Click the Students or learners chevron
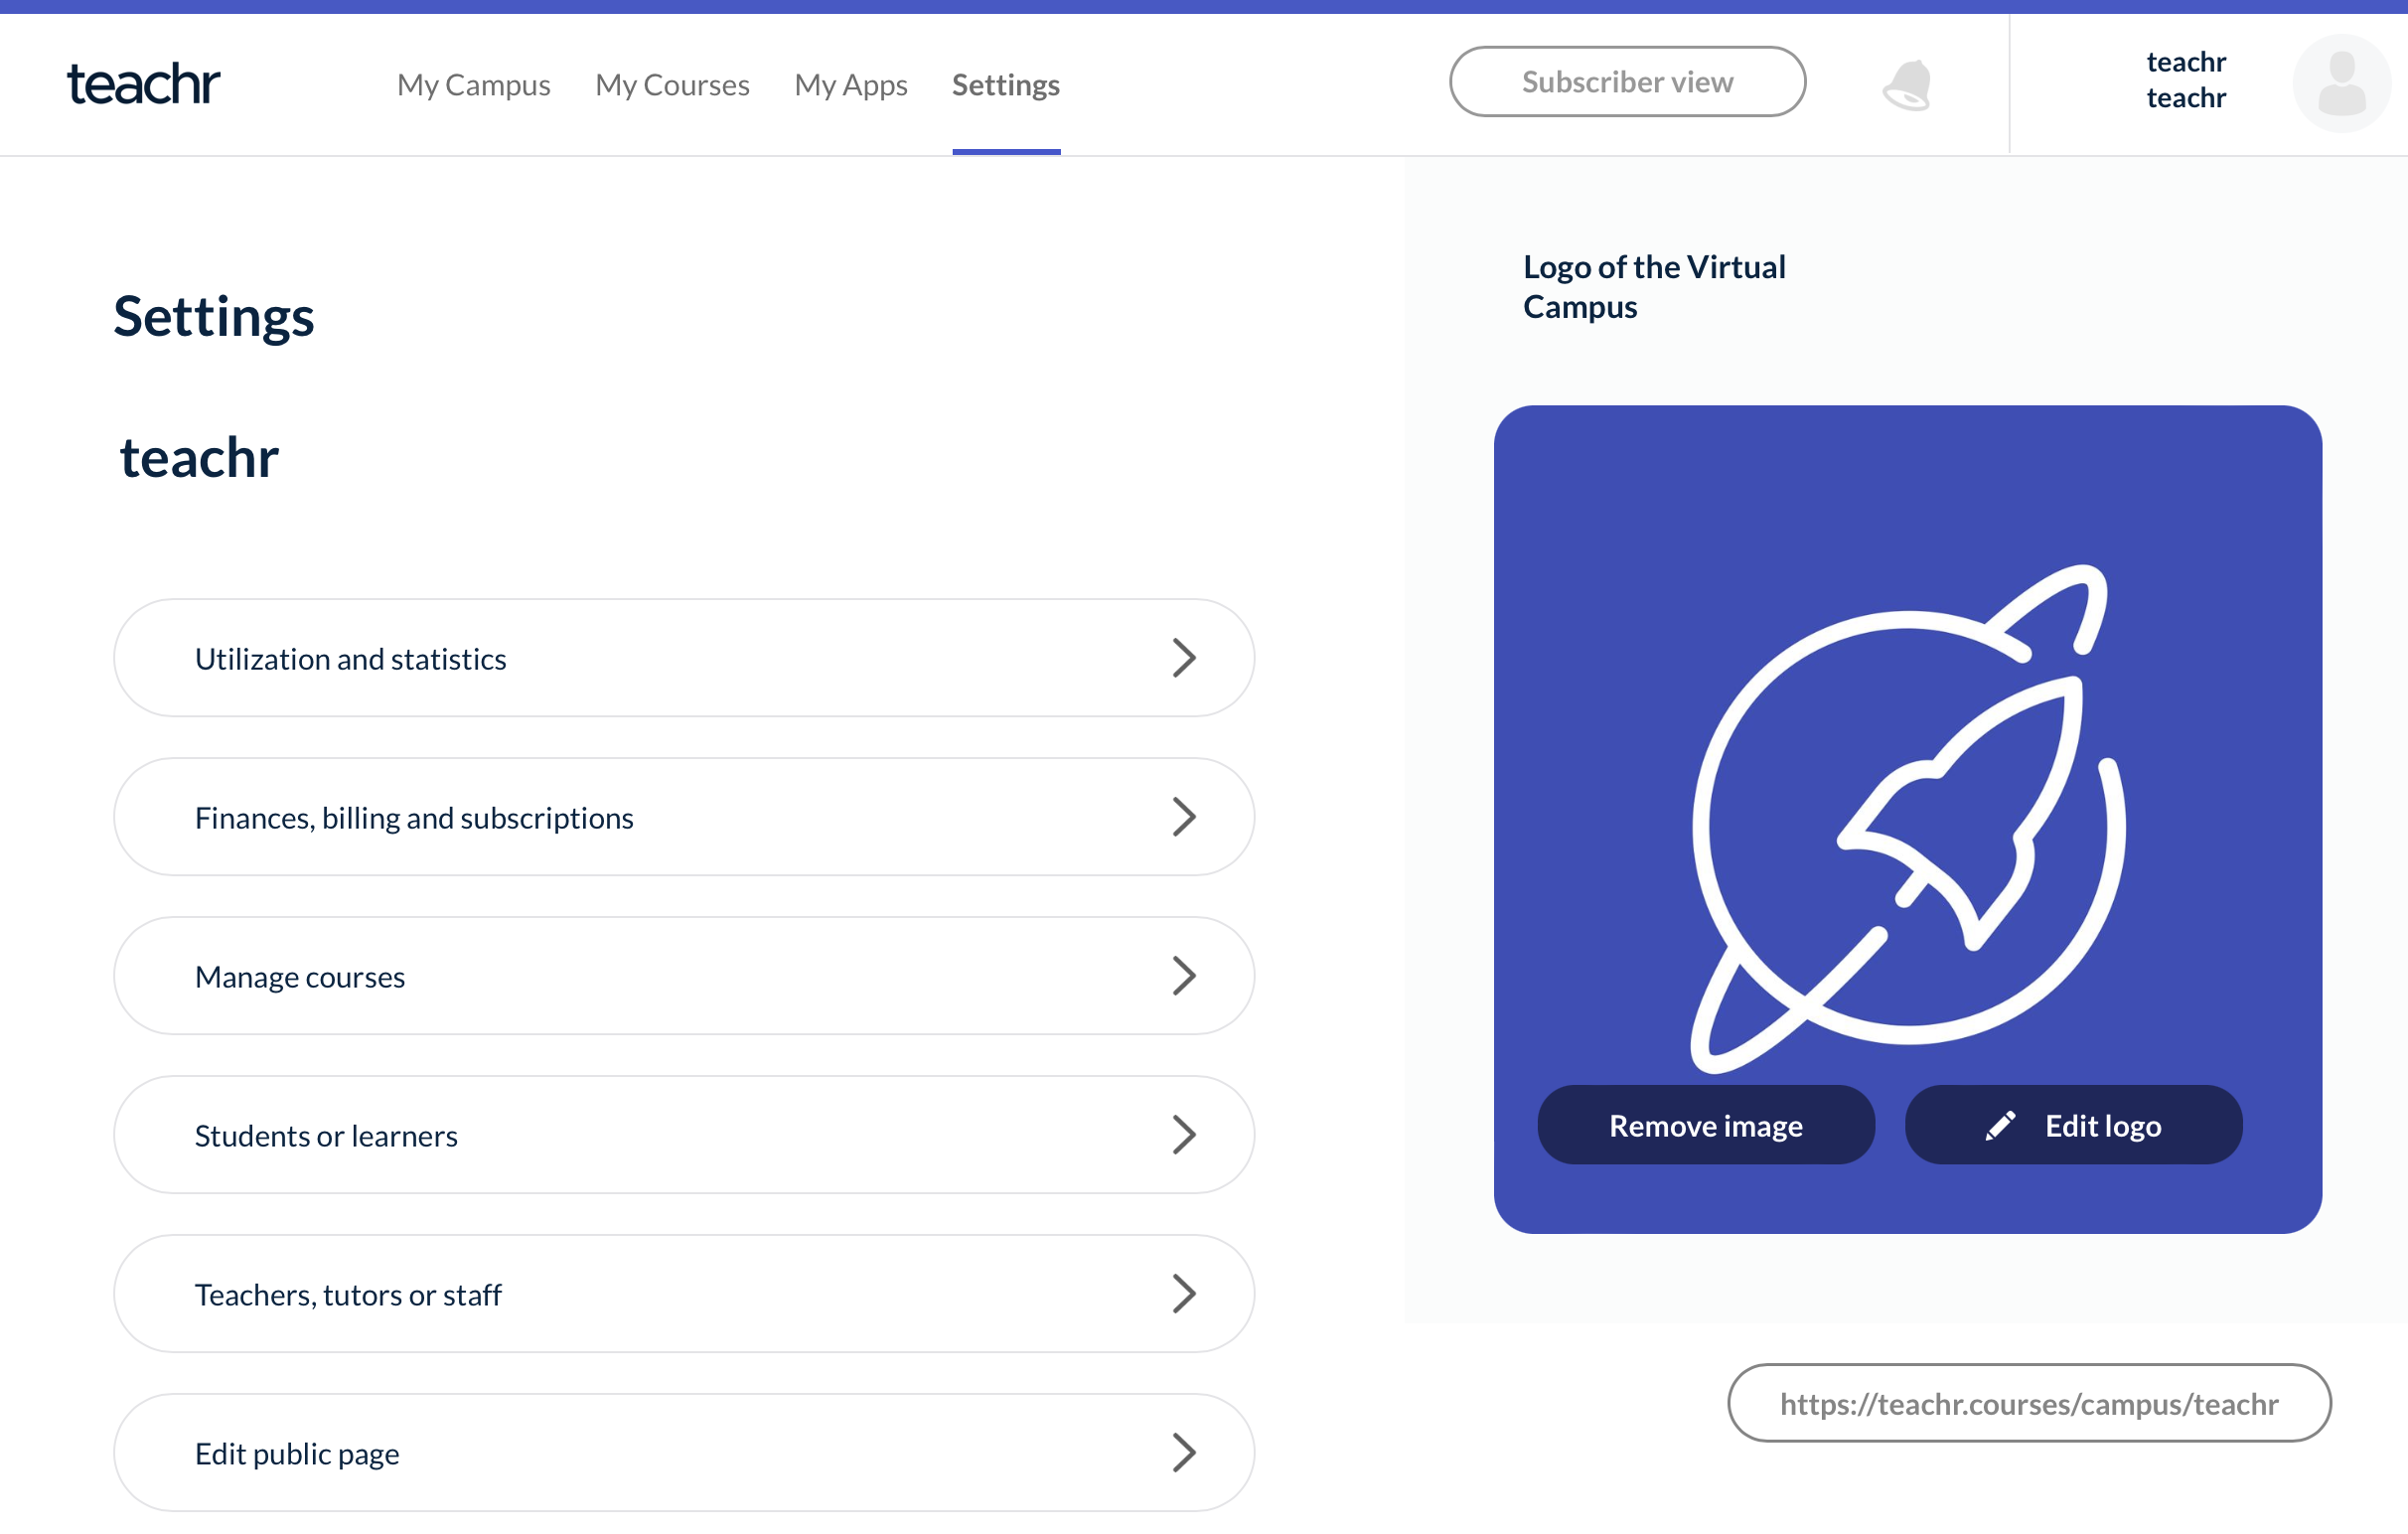This screenshot has height=1534, width=2408. pos(1184,1135)
